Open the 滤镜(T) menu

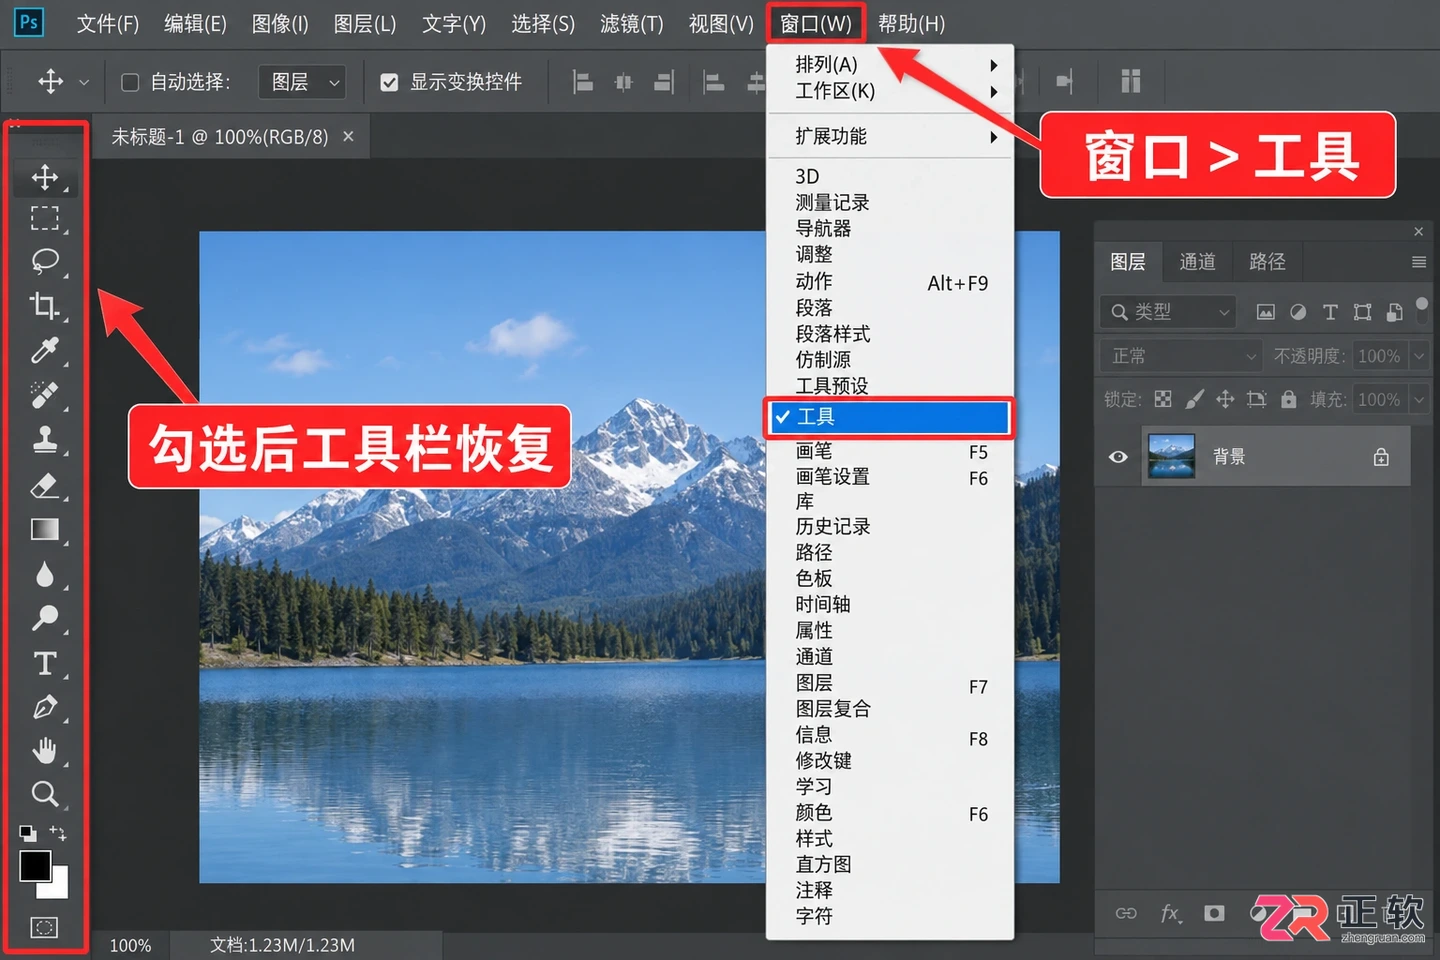(x=632, y=23)
